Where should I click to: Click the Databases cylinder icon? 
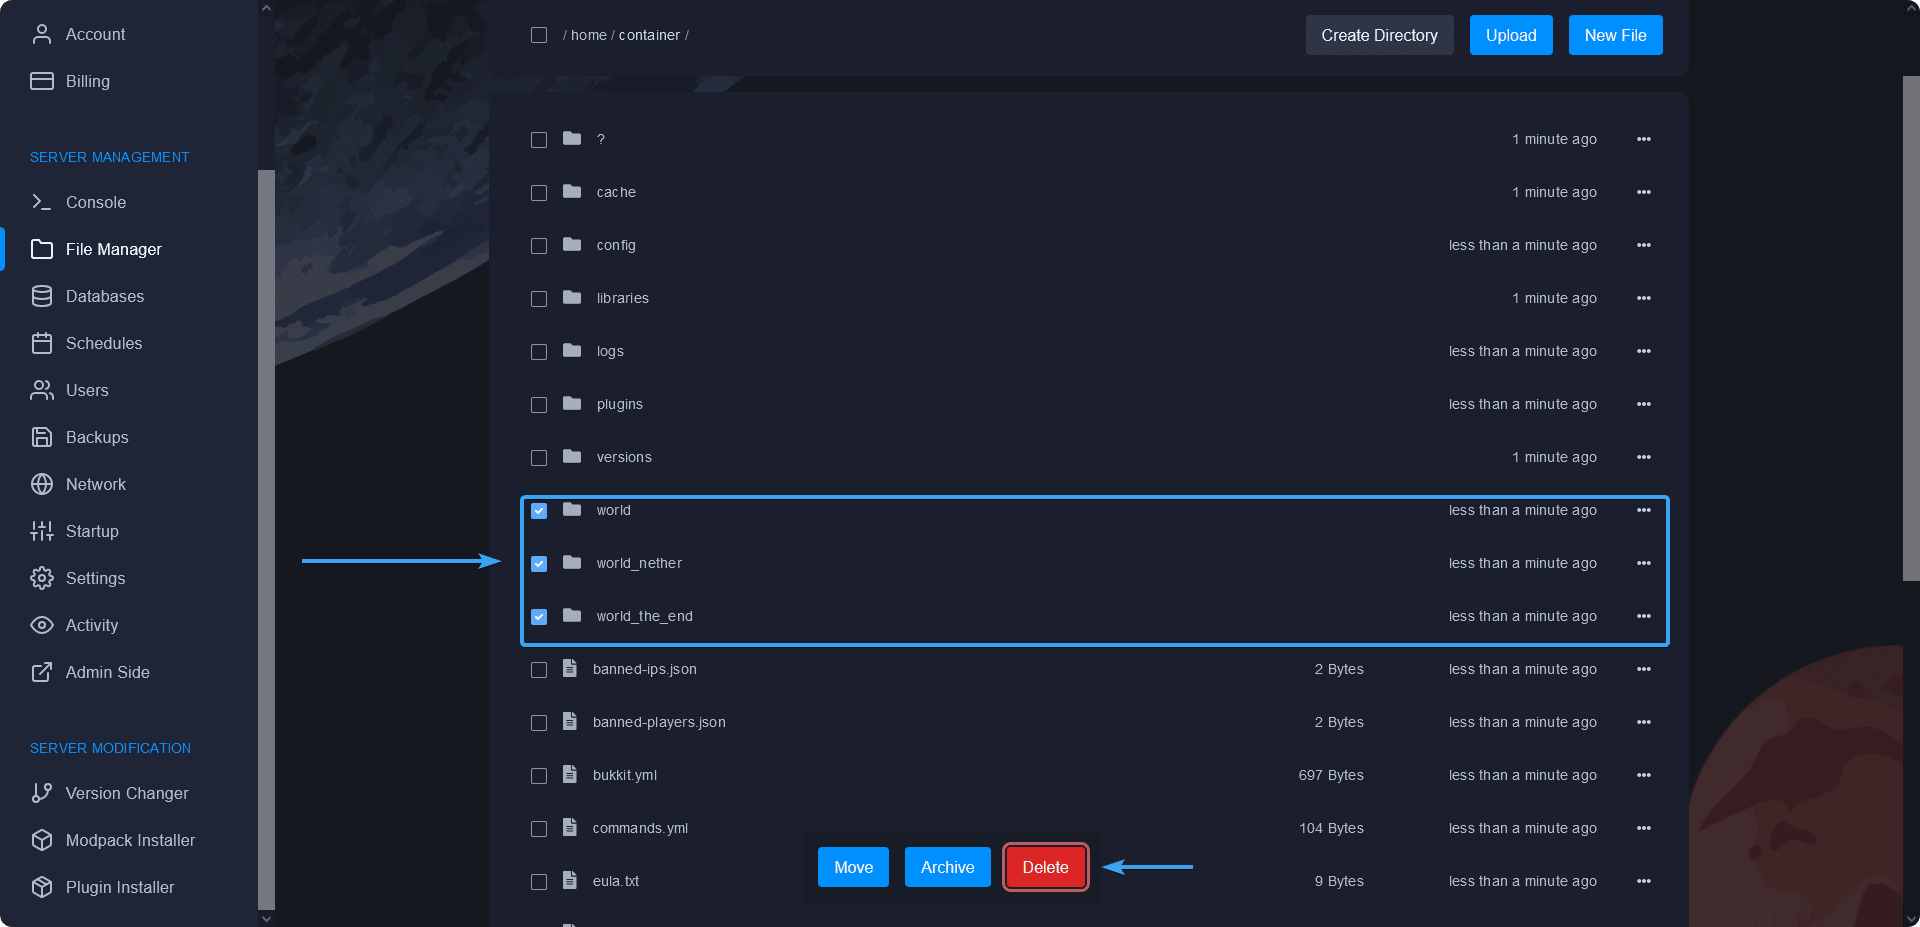[41, 296]
